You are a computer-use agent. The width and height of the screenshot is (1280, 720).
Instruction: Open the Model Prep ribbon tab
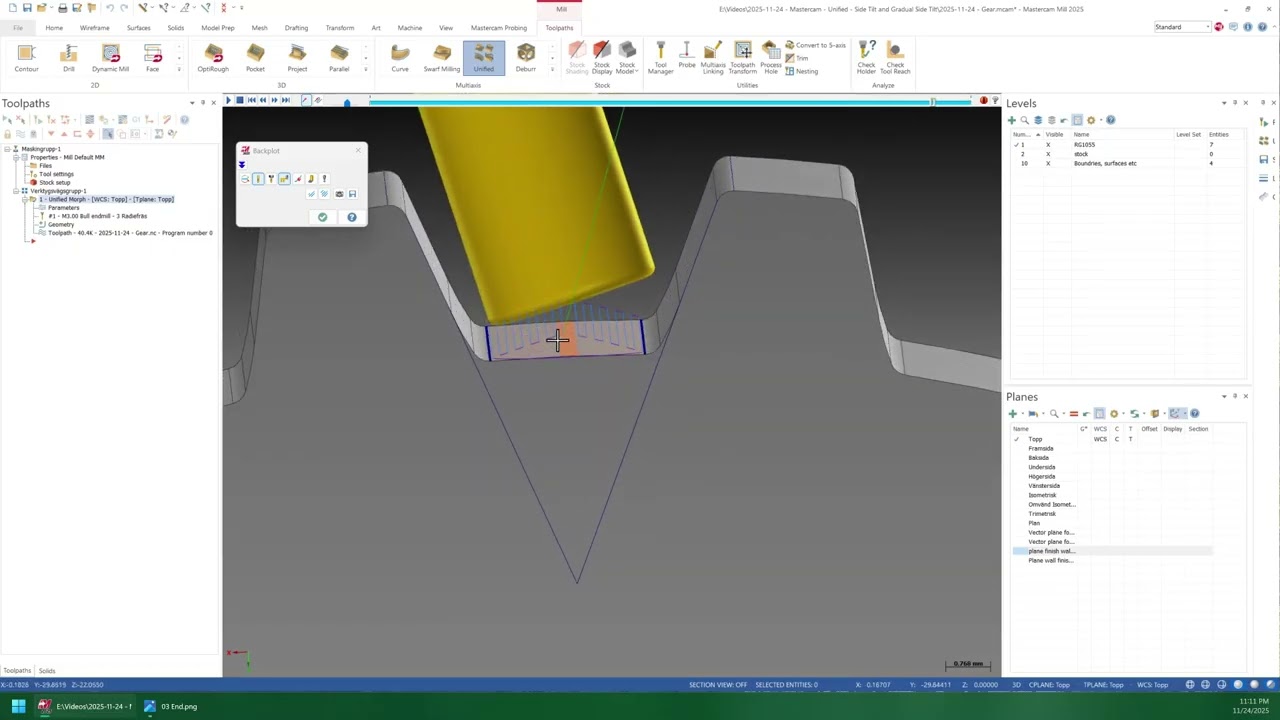[x=217, y=27]
